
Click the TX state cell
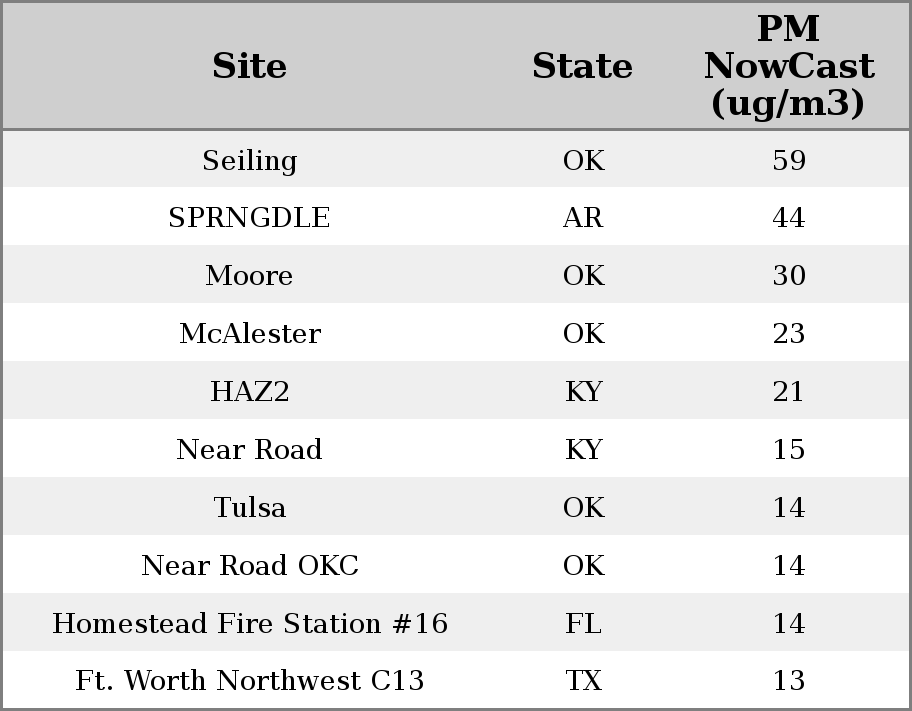tap(583, 681)
